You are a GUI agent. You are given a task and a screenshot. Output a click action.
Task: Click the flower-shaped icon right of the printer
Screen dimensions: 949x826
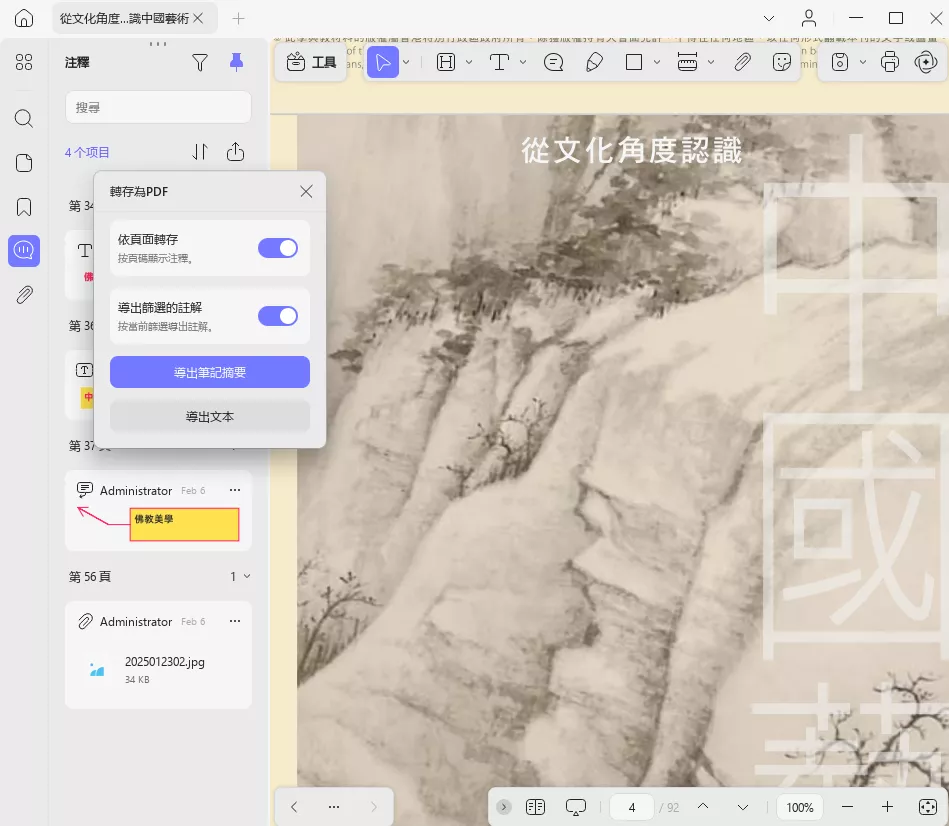[x=926, y=62]
